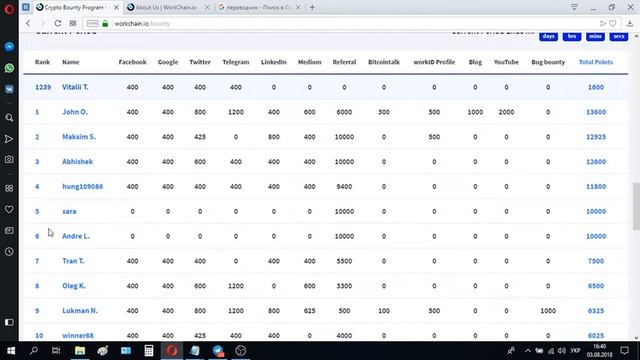Close the About Us WorkChain tab
This screenshot has width=640, height=360.
coord(207,7)
